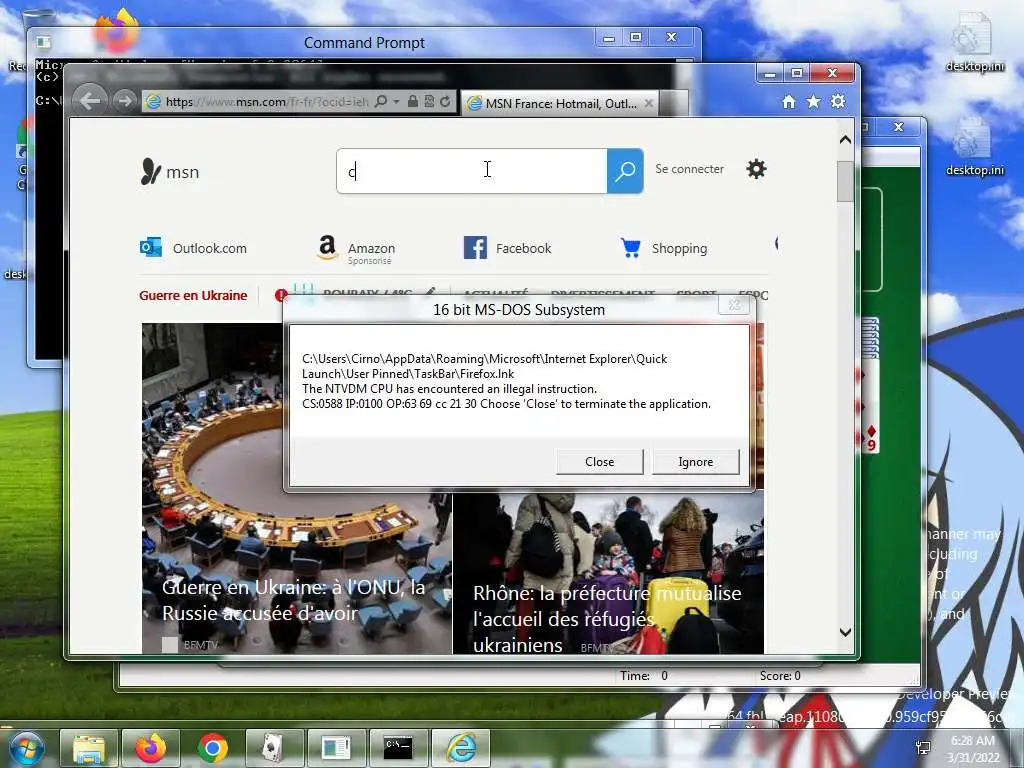Click the Internet Explorer forward arrow
Screen dimensions: 1024x768
(x=123, y=101)
